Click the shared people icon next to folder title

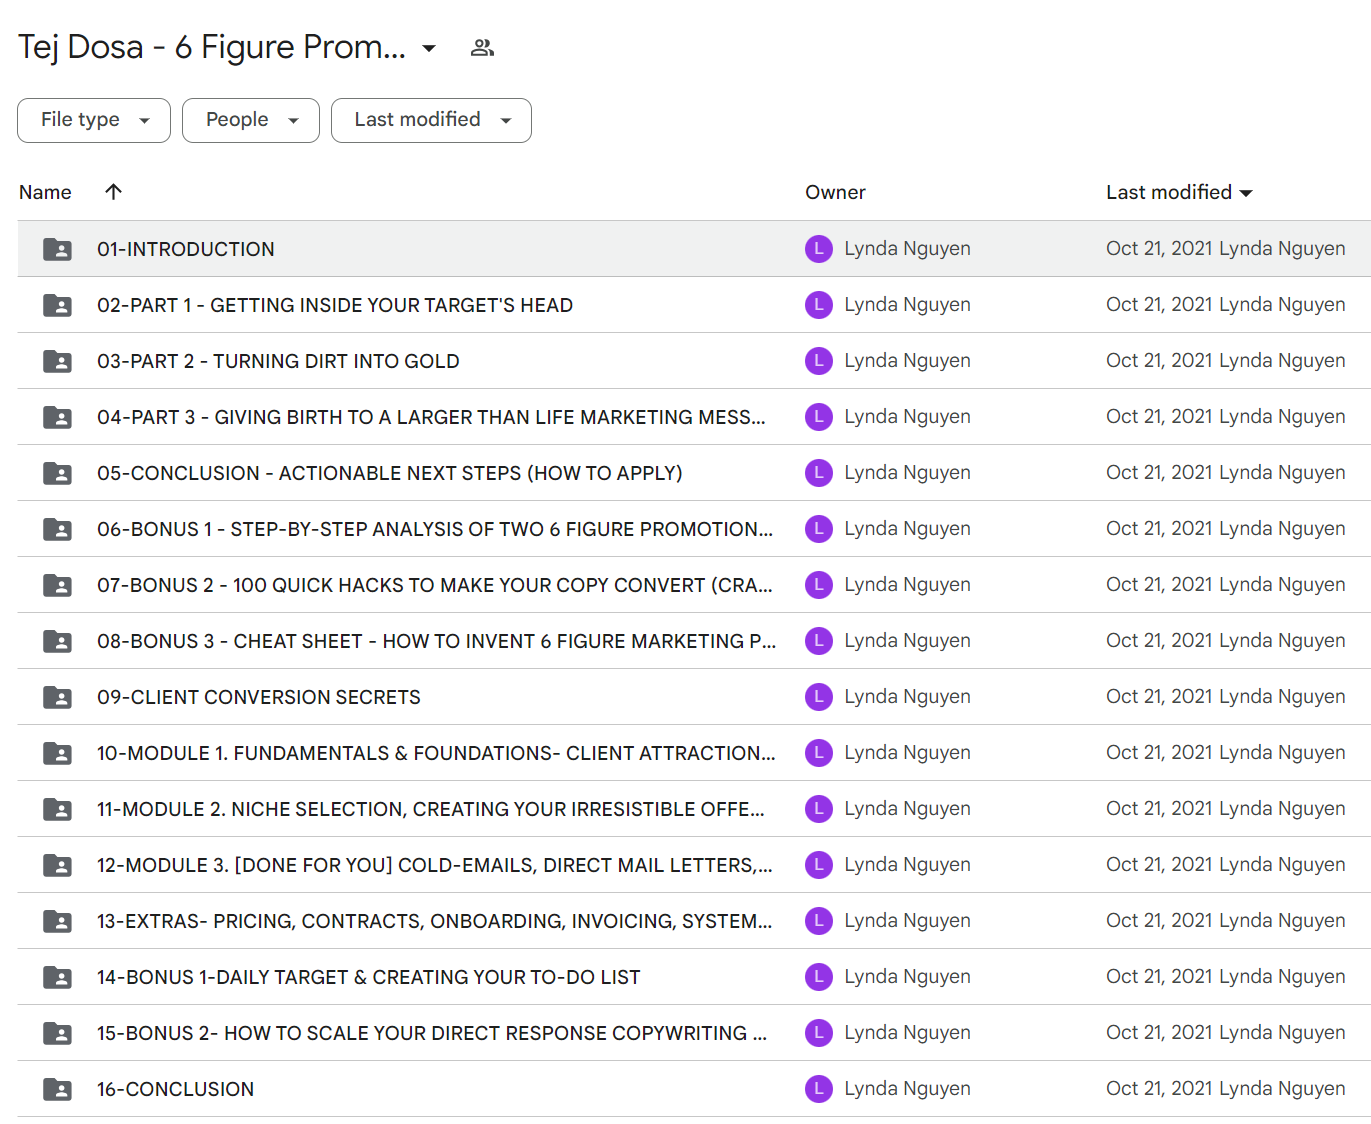(482, 48)
